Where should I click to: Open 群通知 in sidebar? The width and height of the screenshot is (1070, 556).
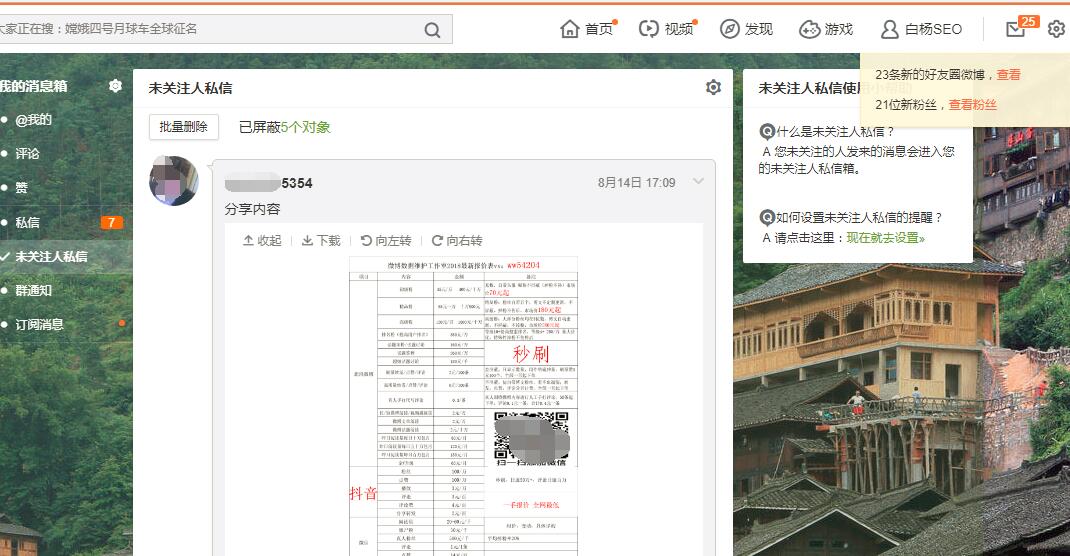tap(33, 291)
